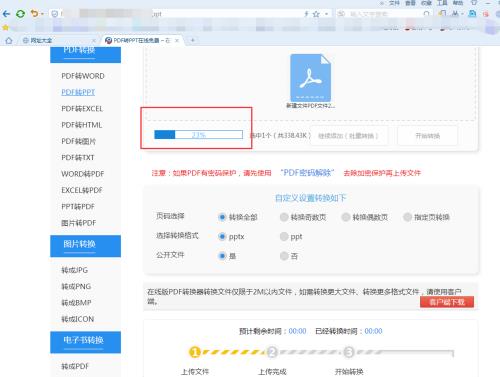Select the 指定页转换 radio button
Viewport: 500px width, 377px height.
[x=407, y=217]
